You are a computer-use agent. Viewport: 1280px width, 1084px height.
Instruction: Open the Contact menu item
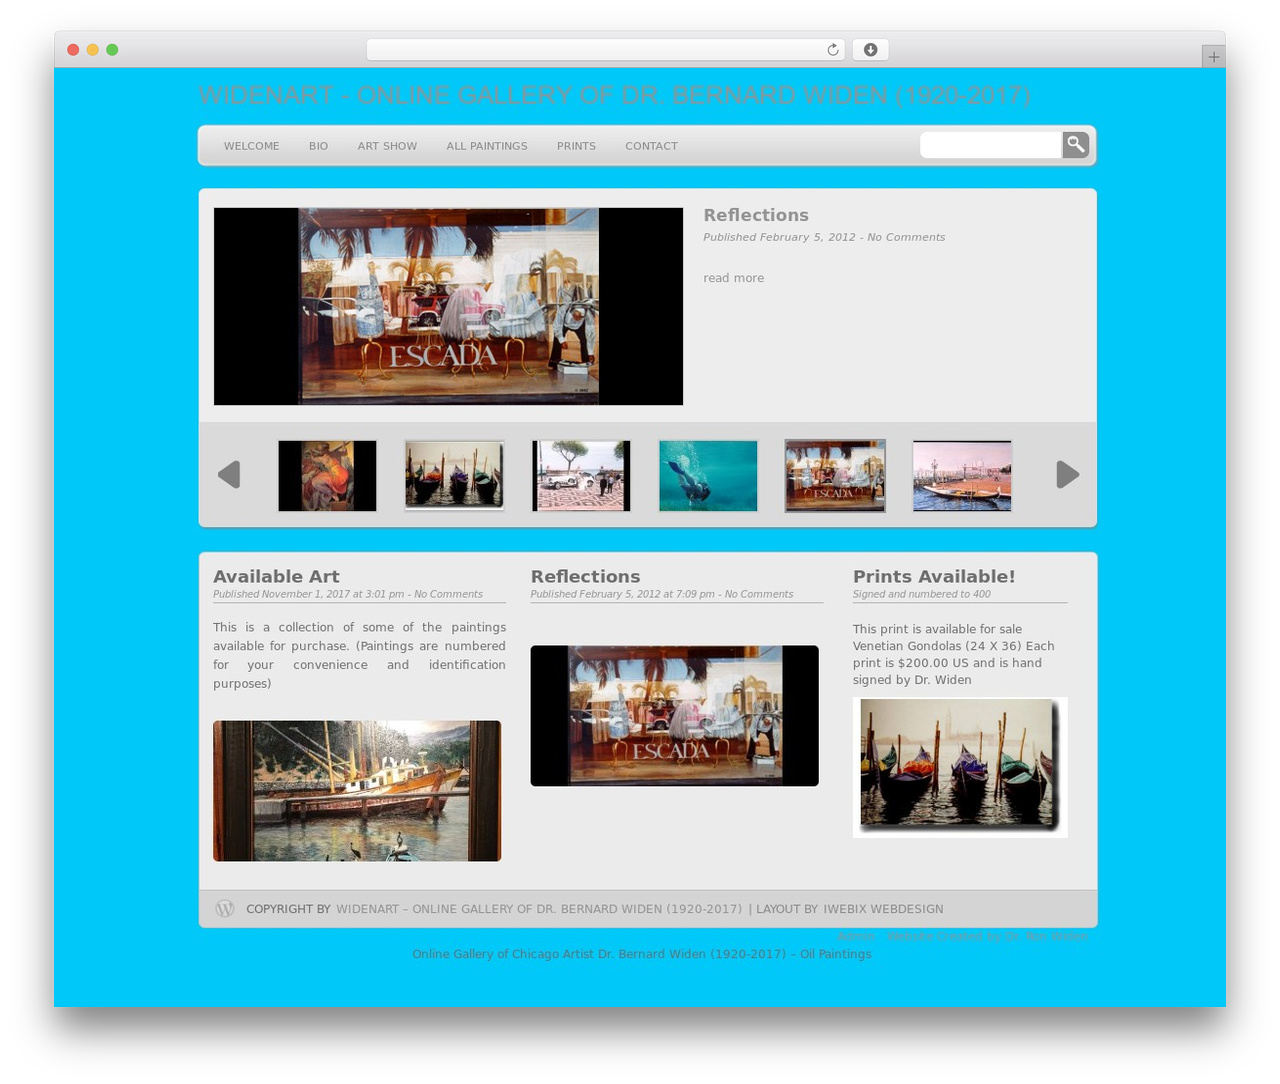pos(651,146)
